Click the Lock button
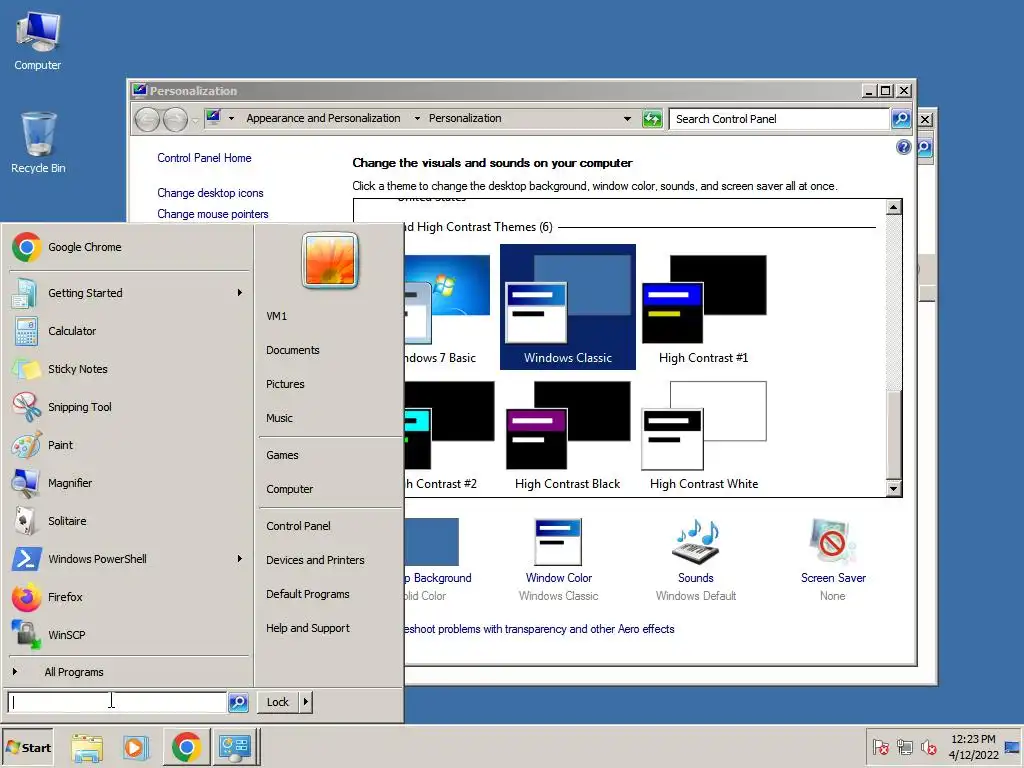Screen dimensions: 1024x768 (x=278, y=702)
